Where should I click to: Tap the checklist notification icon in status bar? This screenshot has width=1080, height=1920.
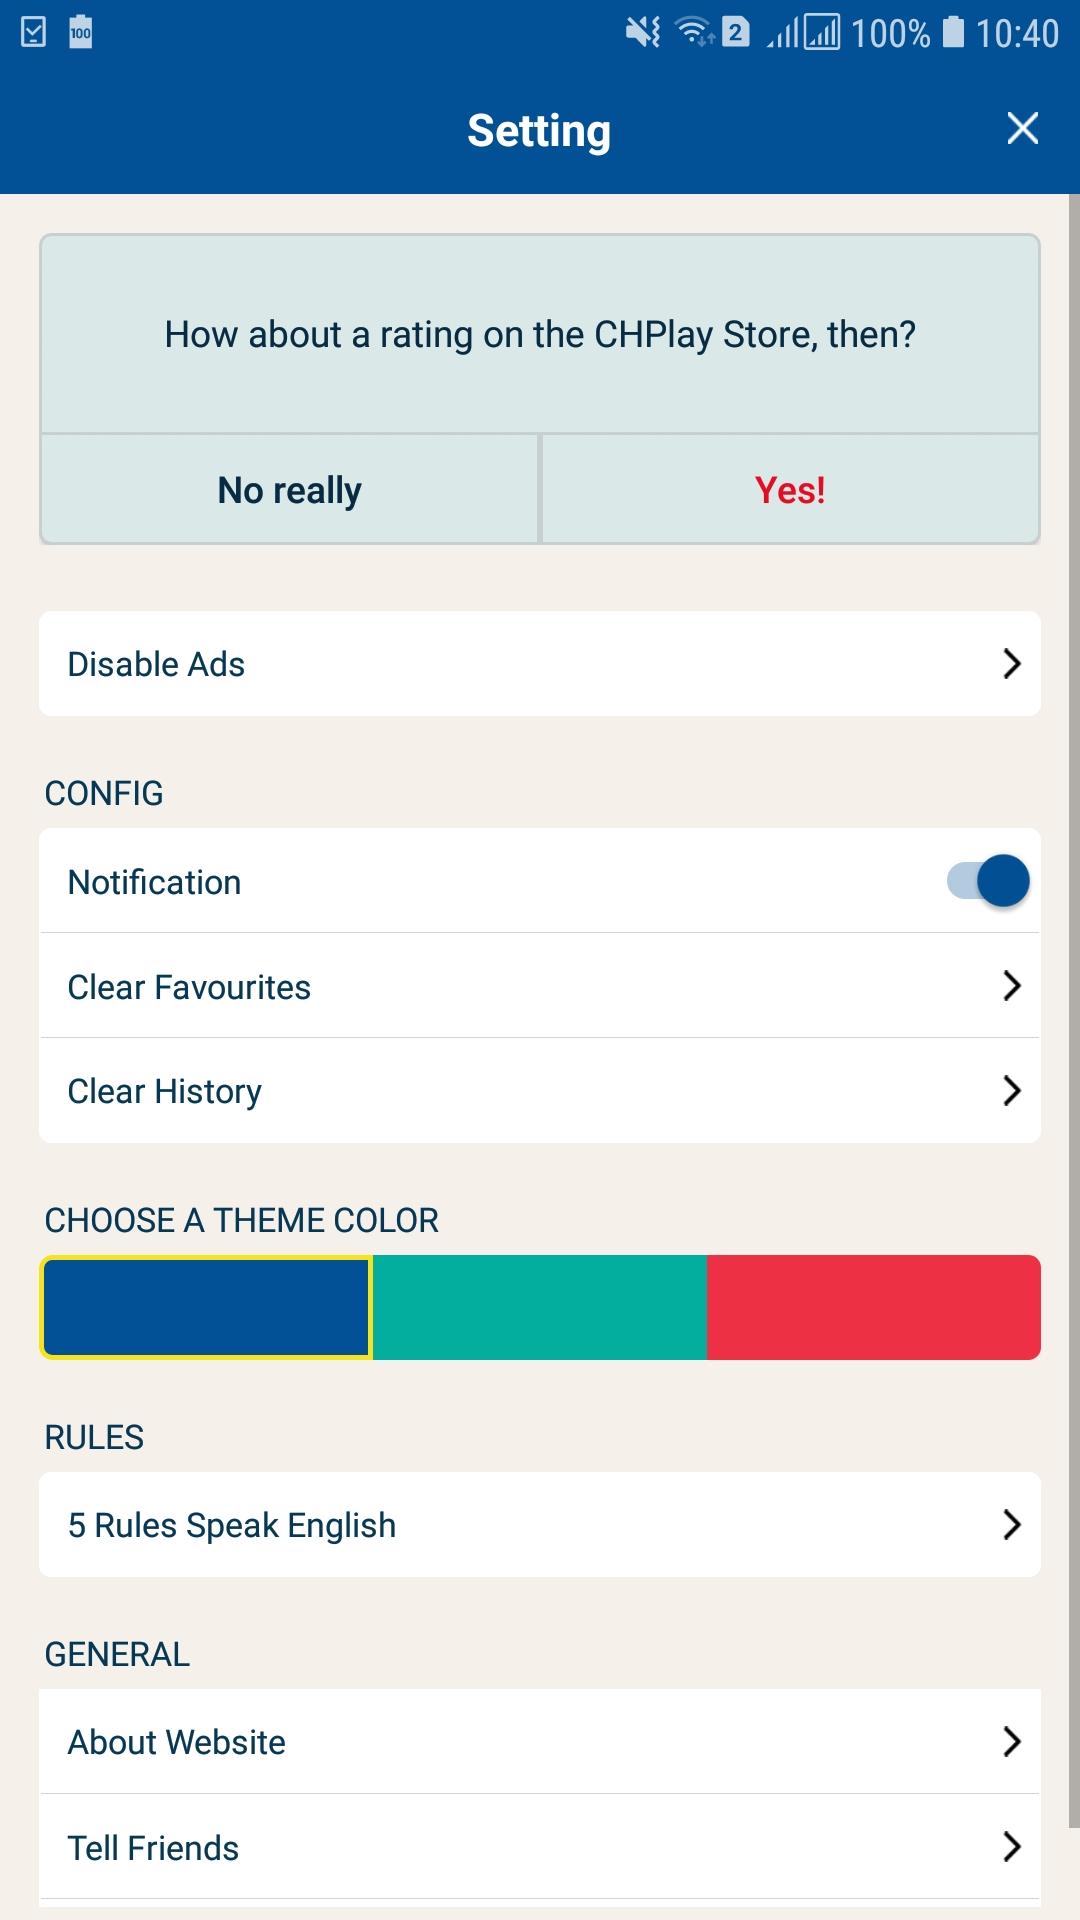tap(33, 32)
